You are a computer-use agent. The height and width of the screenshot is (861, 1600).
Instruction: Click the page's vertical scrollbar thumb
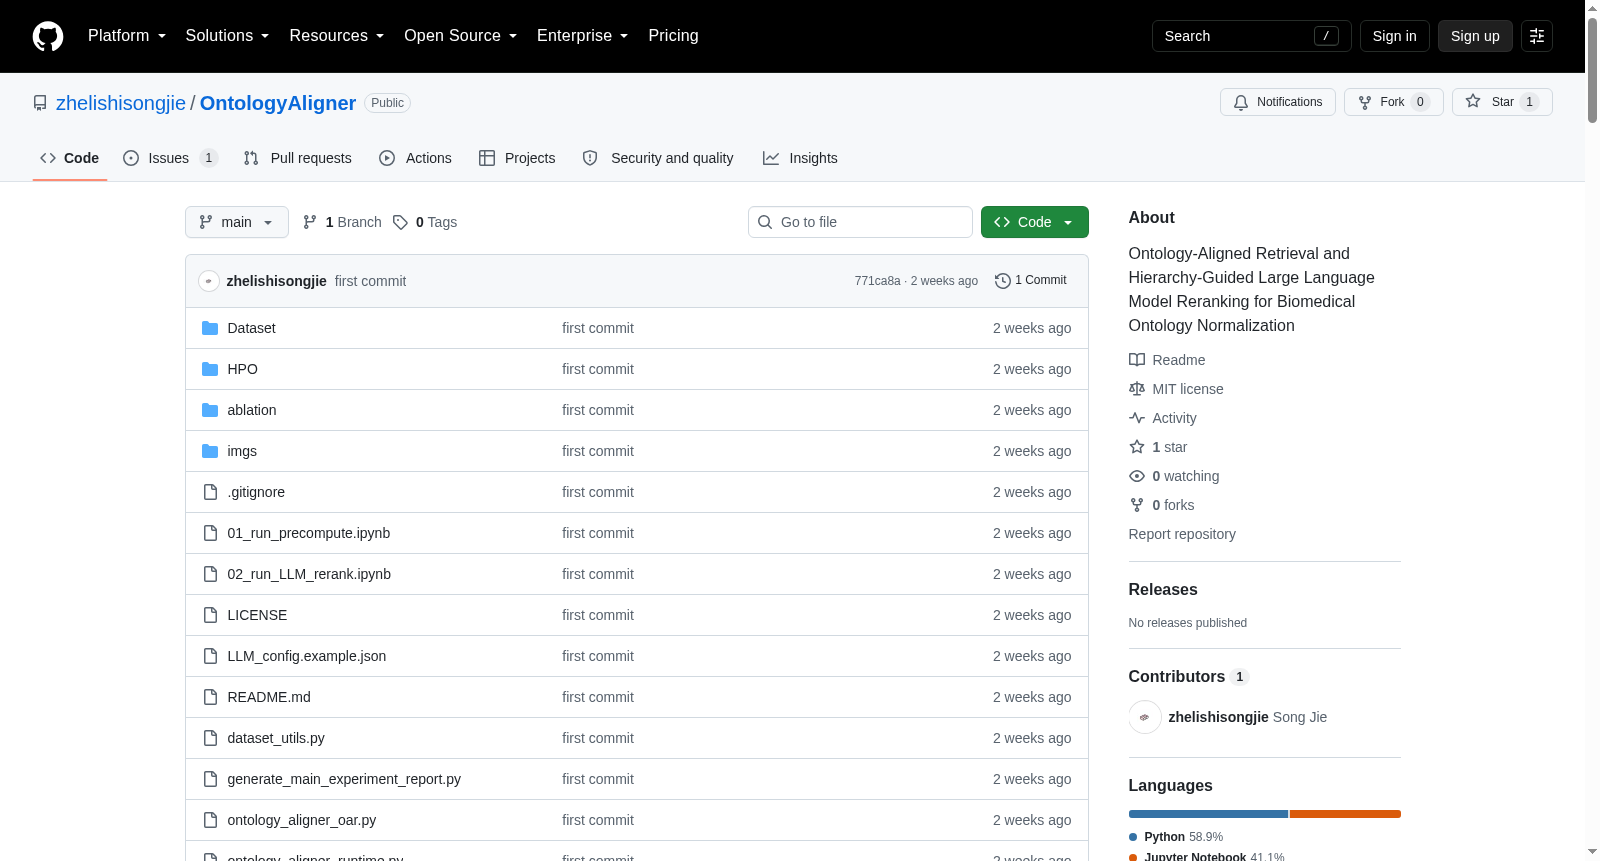click(1592, 70)
